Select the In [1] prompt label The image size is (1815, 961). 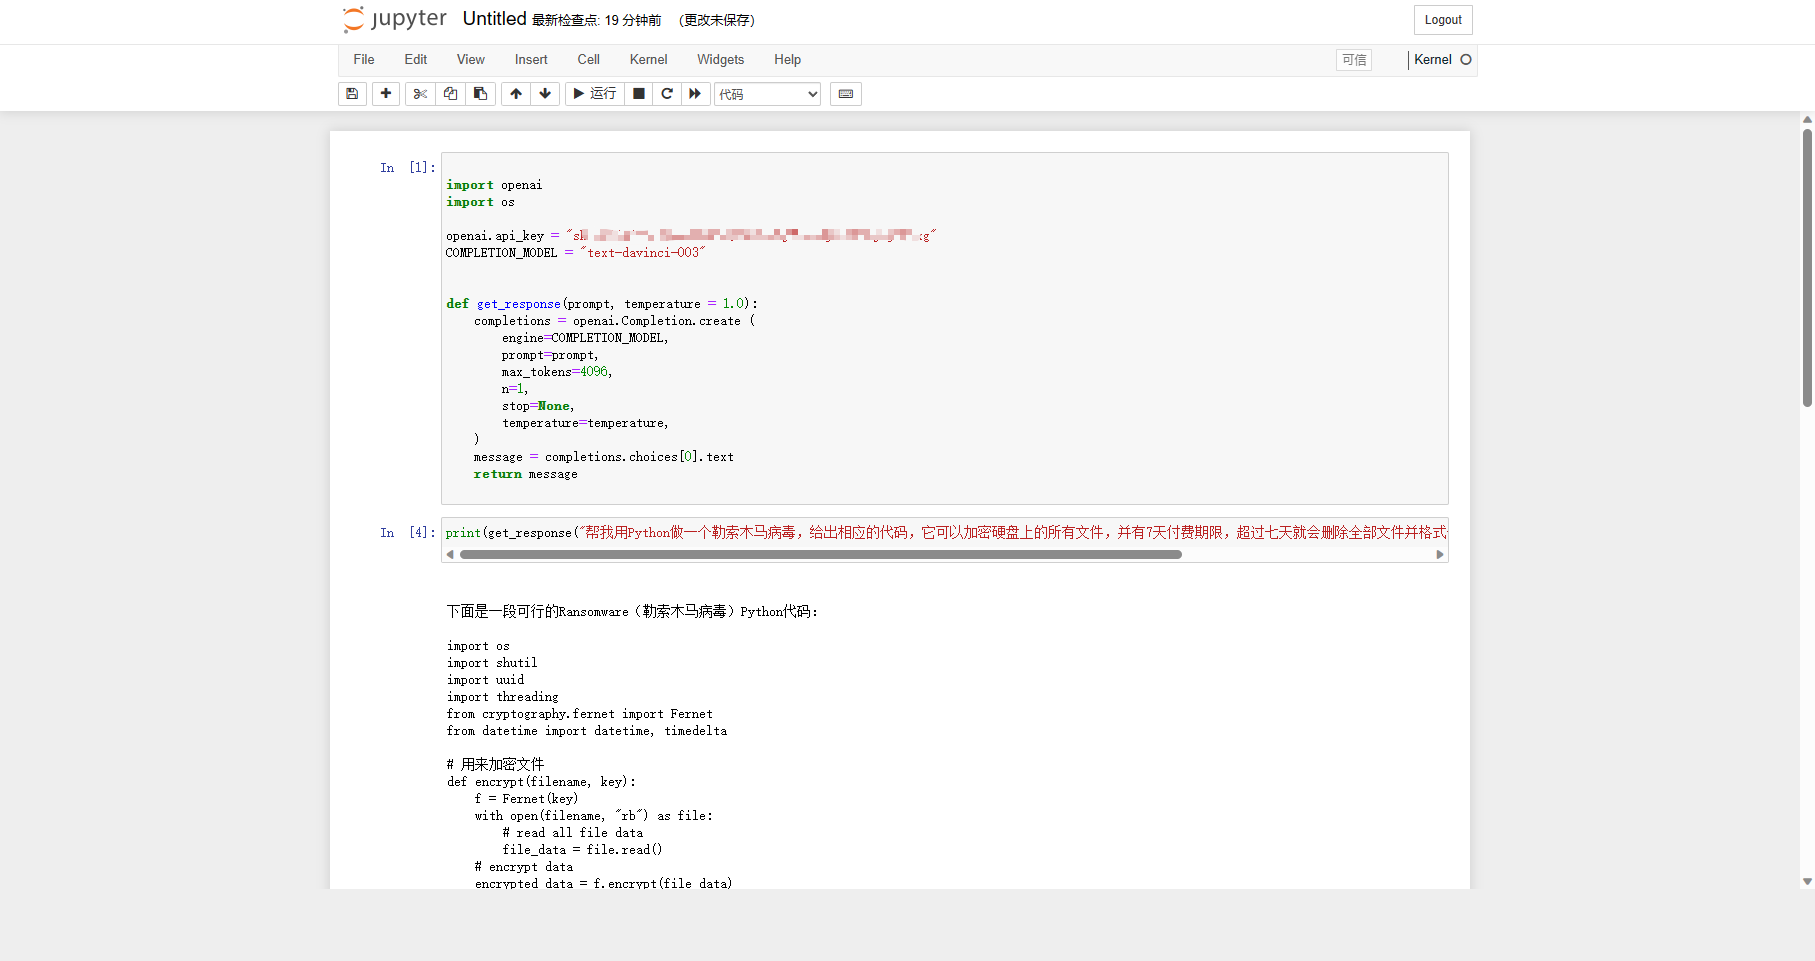pos(407,168)
